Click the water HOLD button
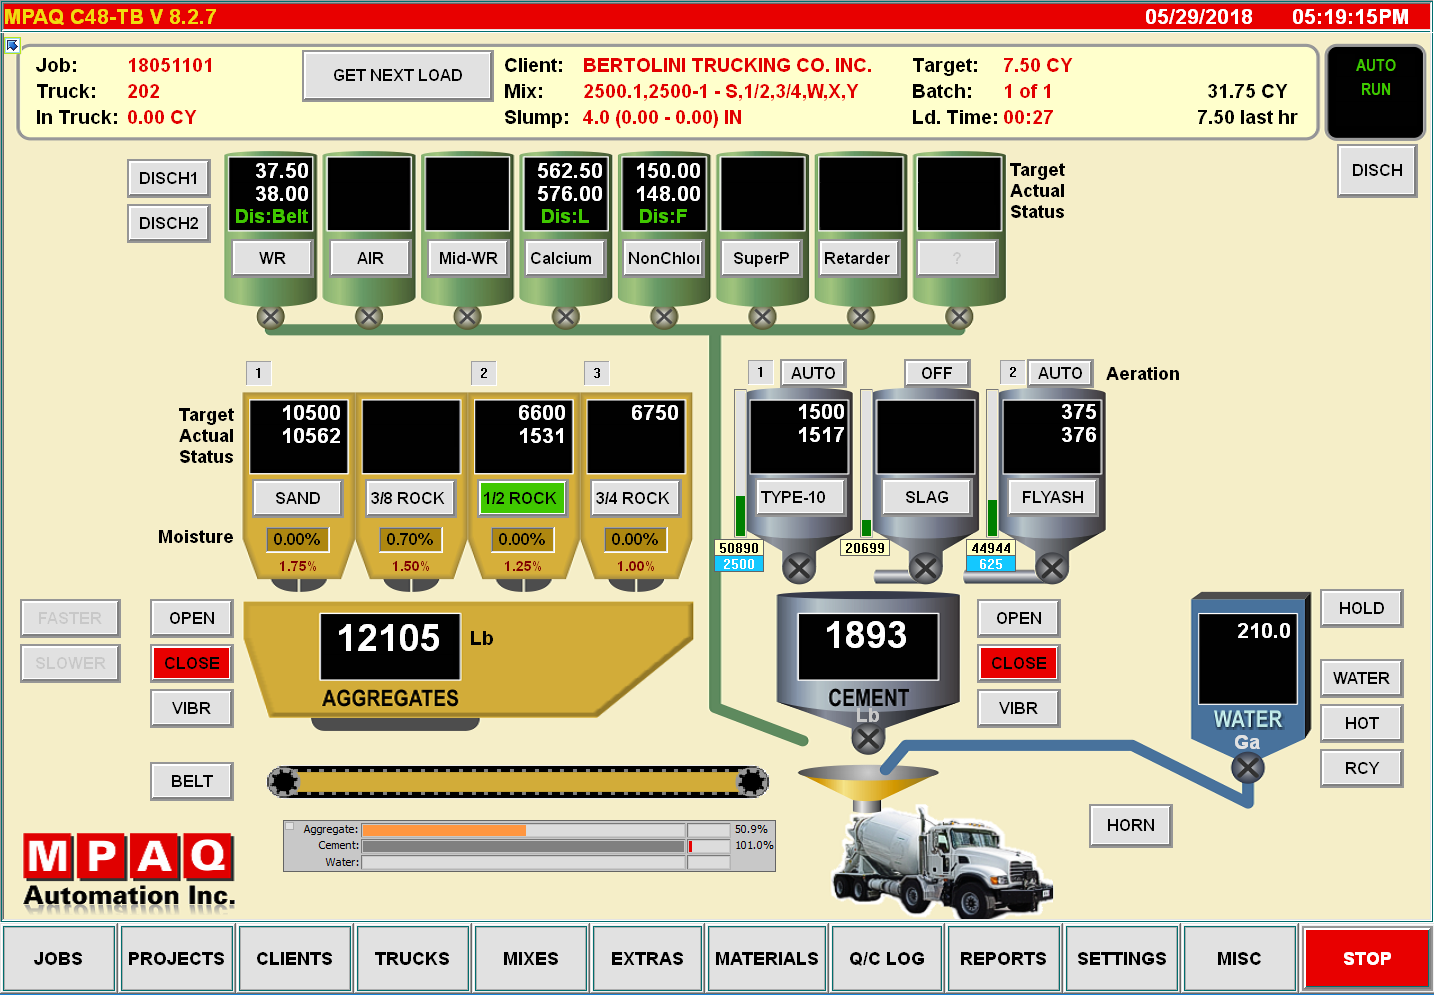The height and width of the screenshot is (995, 1434). [1362, 608]
